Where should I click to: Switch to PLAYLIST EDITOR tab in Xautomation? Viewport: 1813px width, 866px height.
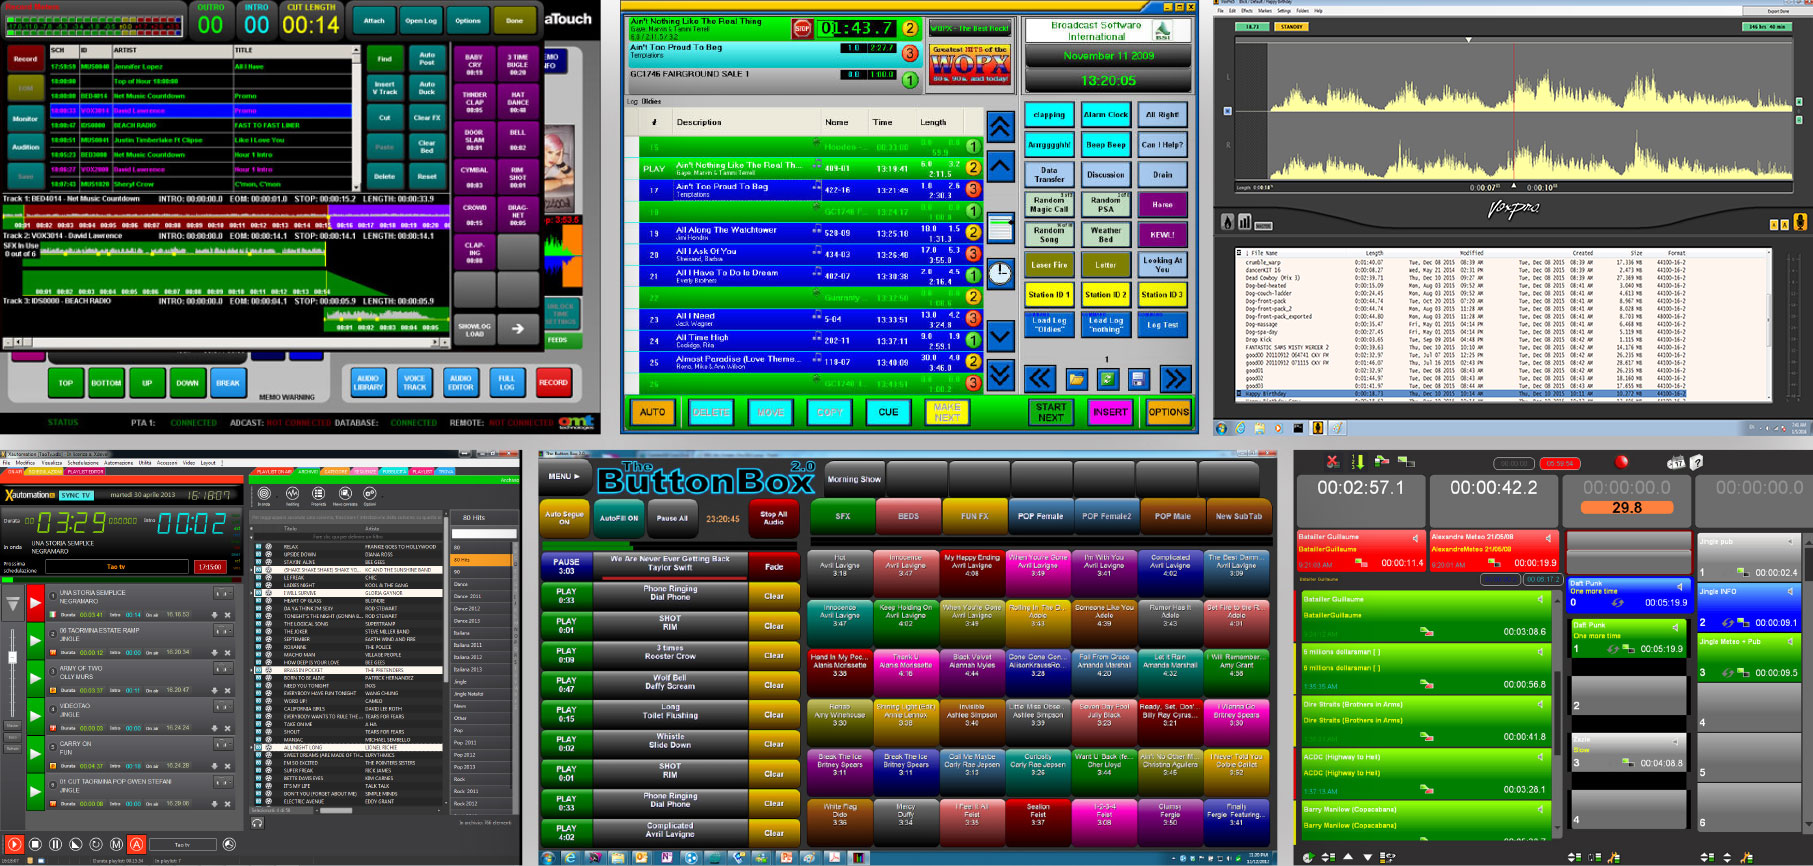coord(85,471)
